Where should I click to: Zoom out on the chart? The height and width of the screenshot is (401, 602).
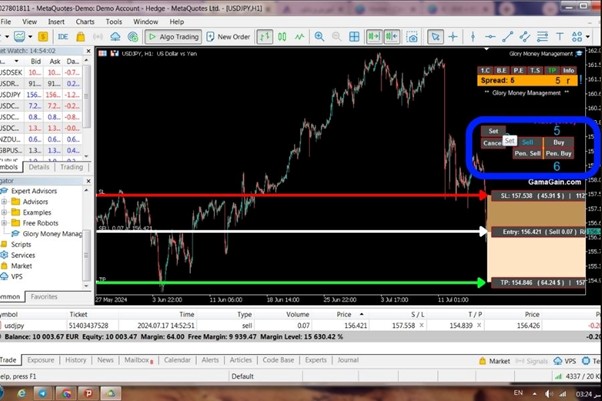click(x=336, y=37)
